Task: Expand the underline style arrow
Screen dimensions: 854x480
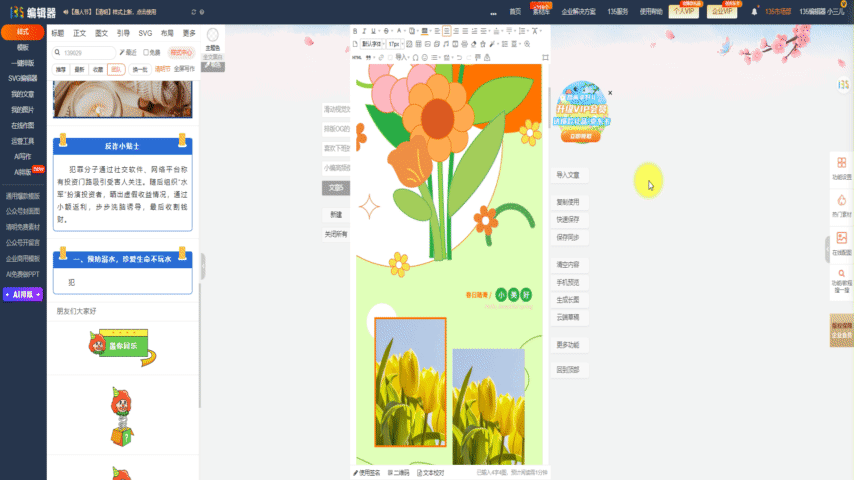Action: 379,31
